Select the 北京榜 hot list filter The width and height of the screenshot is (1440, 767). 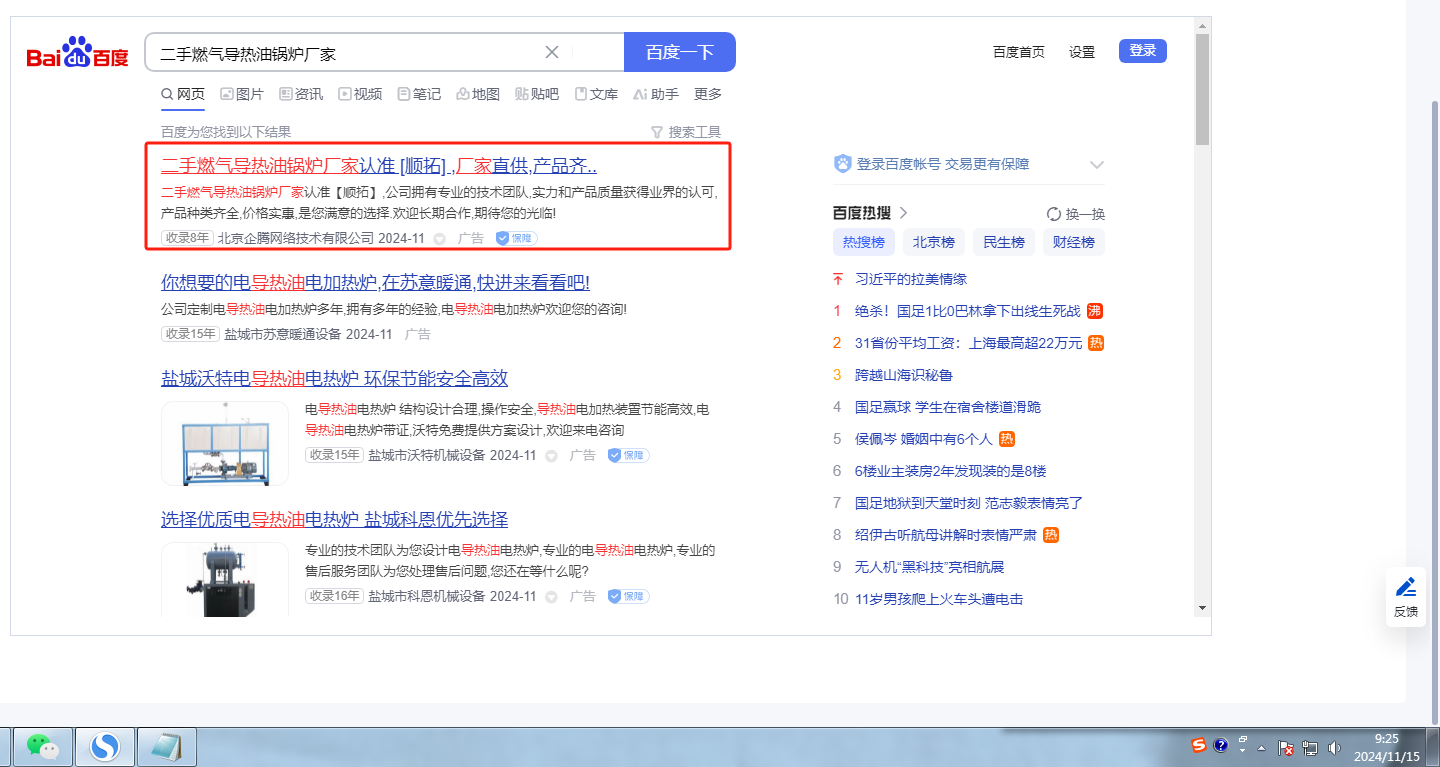click(933, 242)
